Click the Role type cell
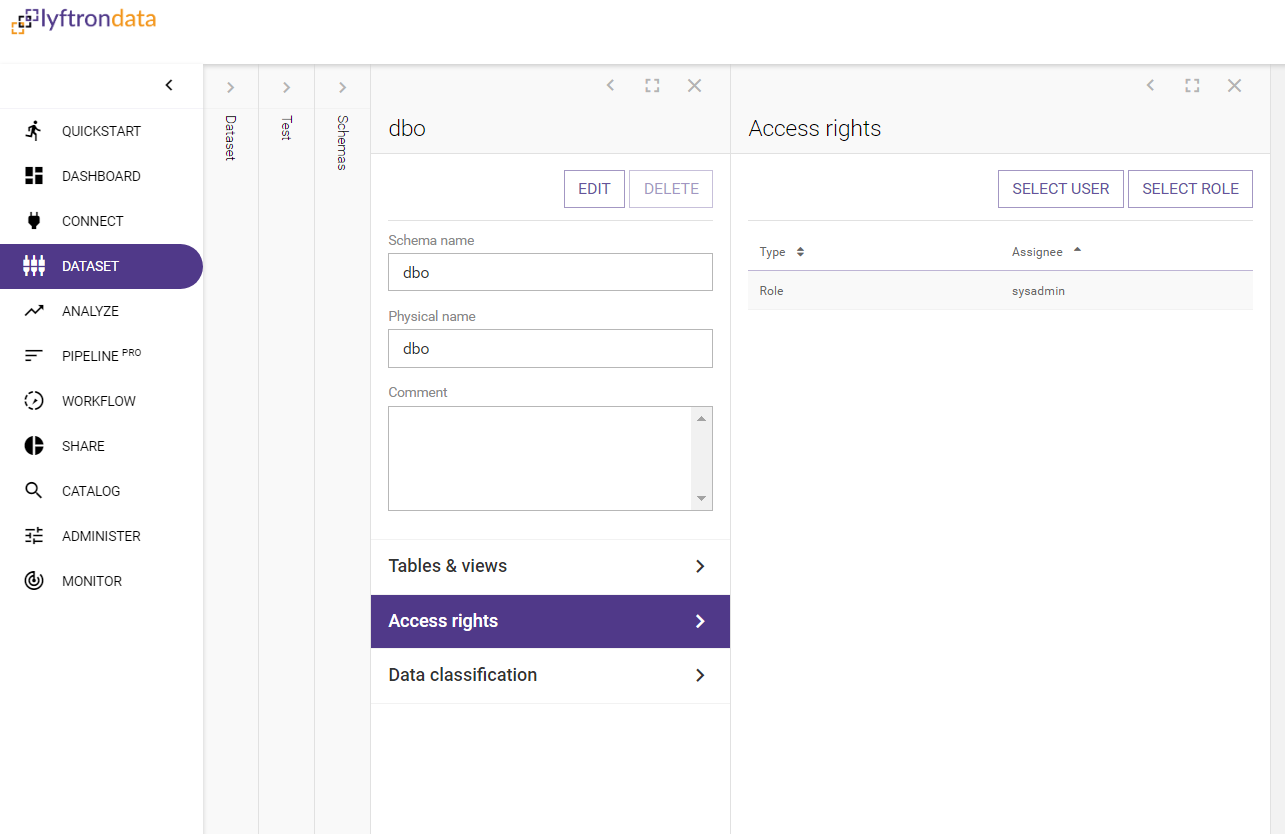 [x=771, y=291]
